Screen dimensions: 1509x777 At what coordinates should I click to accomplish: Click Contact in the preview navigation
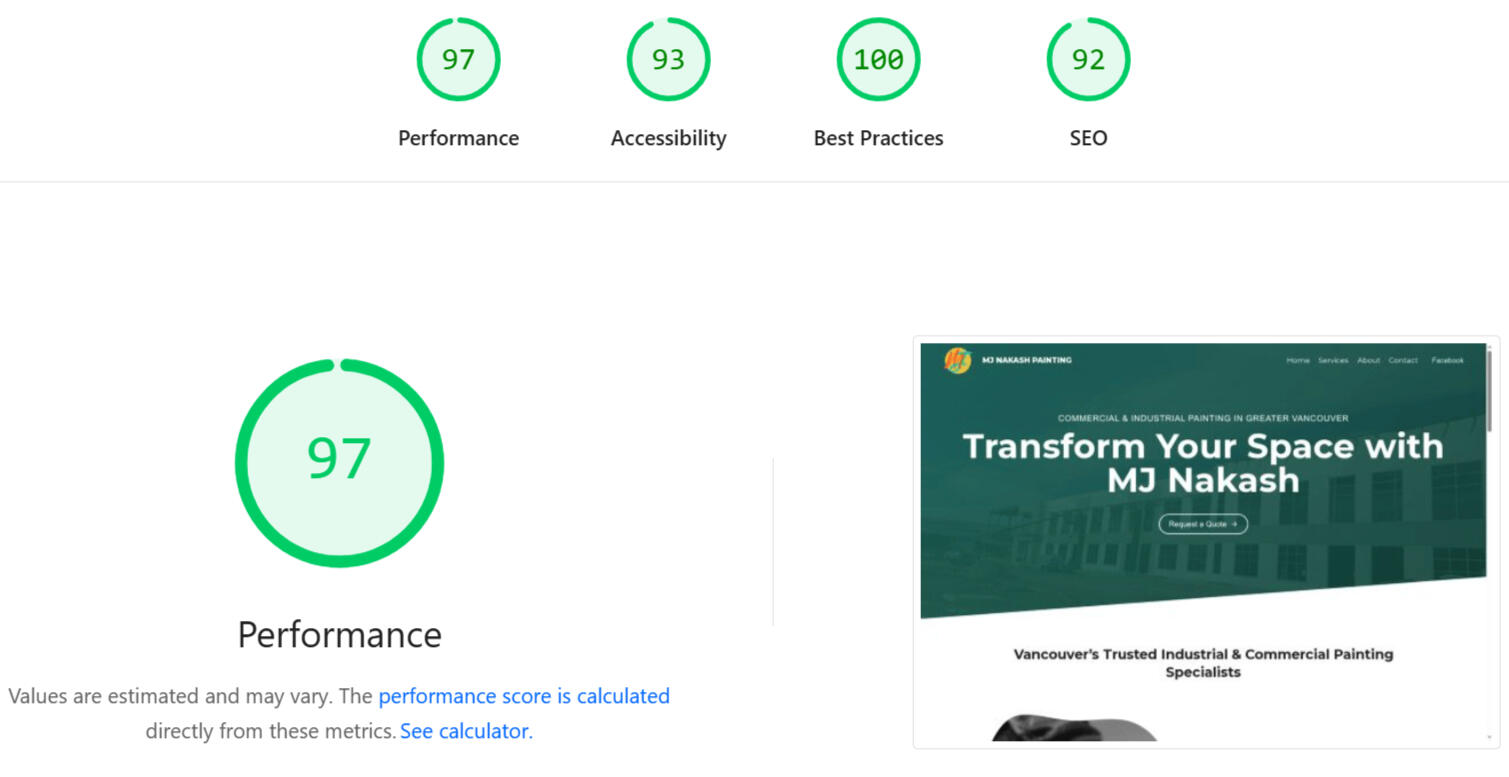[x=1402, y=360]
